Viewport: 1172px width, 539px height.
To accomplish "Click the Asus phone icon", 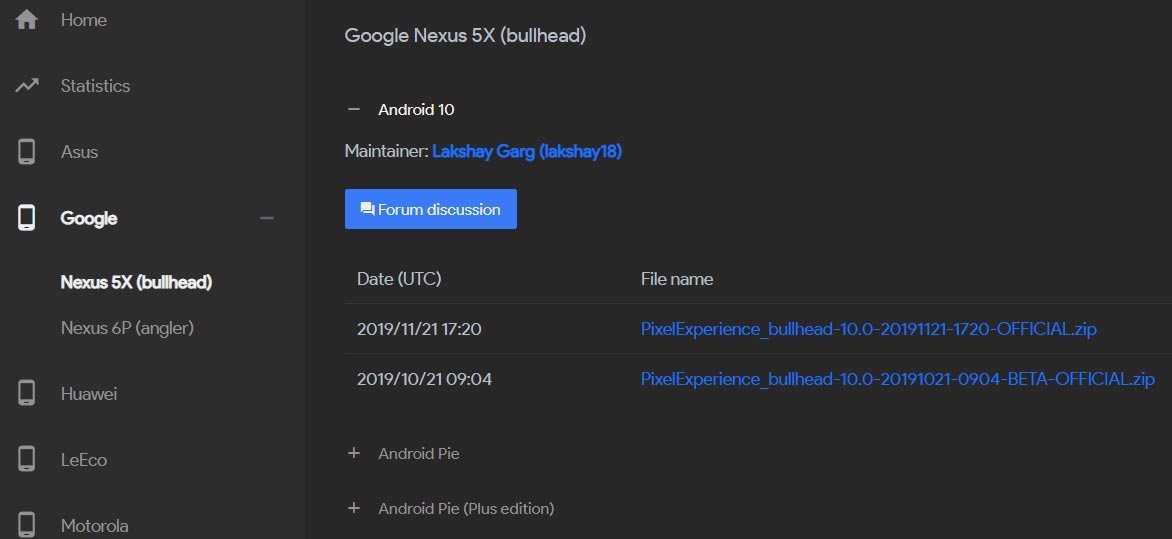I will (x=26, y=152).
